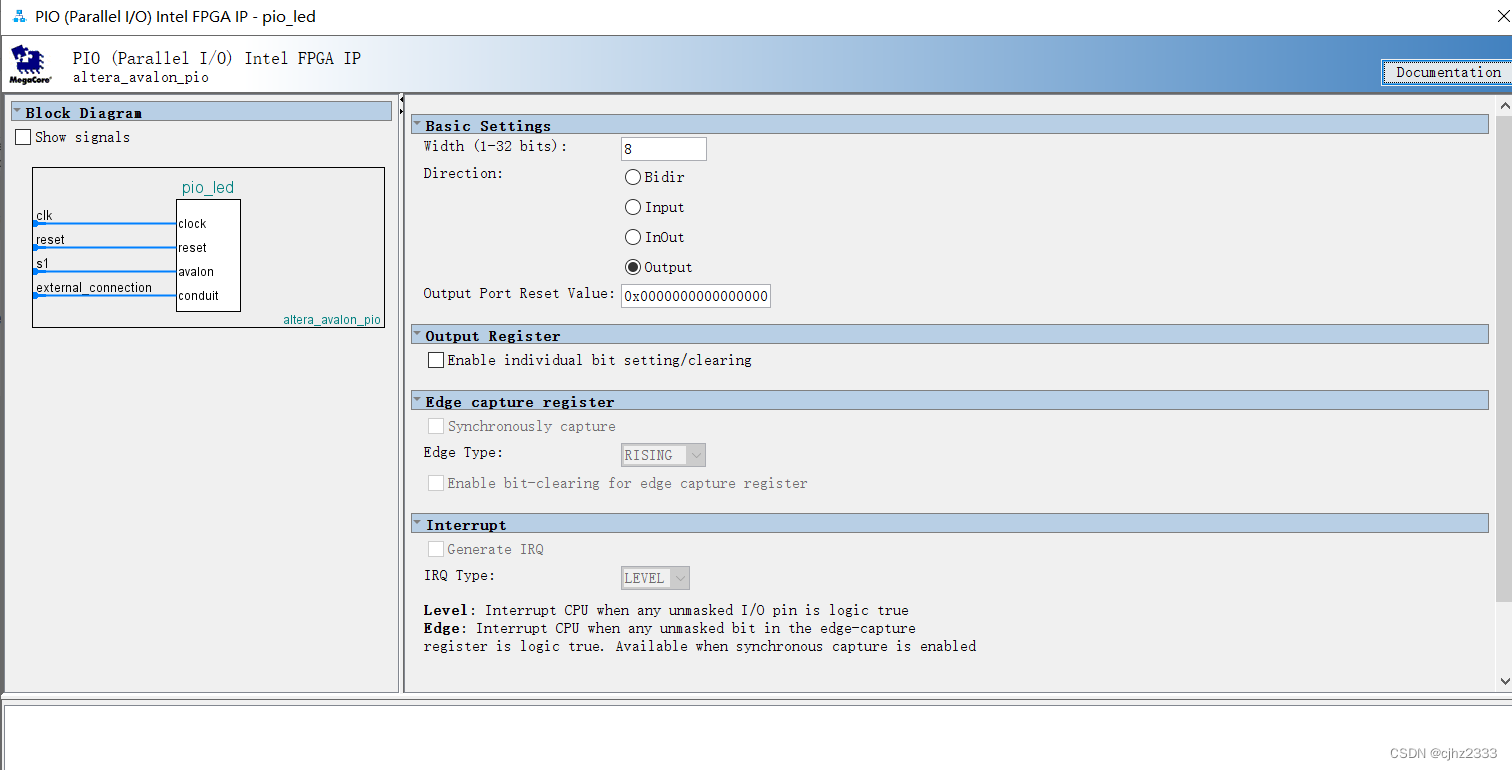Collapse the Block Diagram section
Image resolution: width=1512 pixels, height=770 pixels.
click(x=17, y=112)
